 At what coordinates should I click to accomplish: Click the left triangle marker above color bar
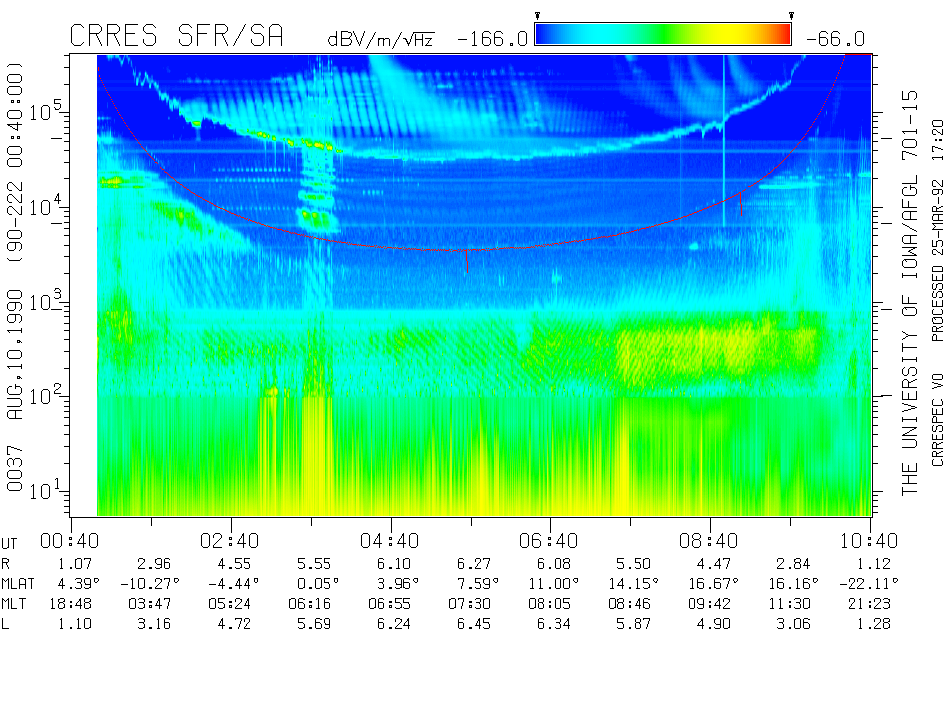click(x=538, y=16)
